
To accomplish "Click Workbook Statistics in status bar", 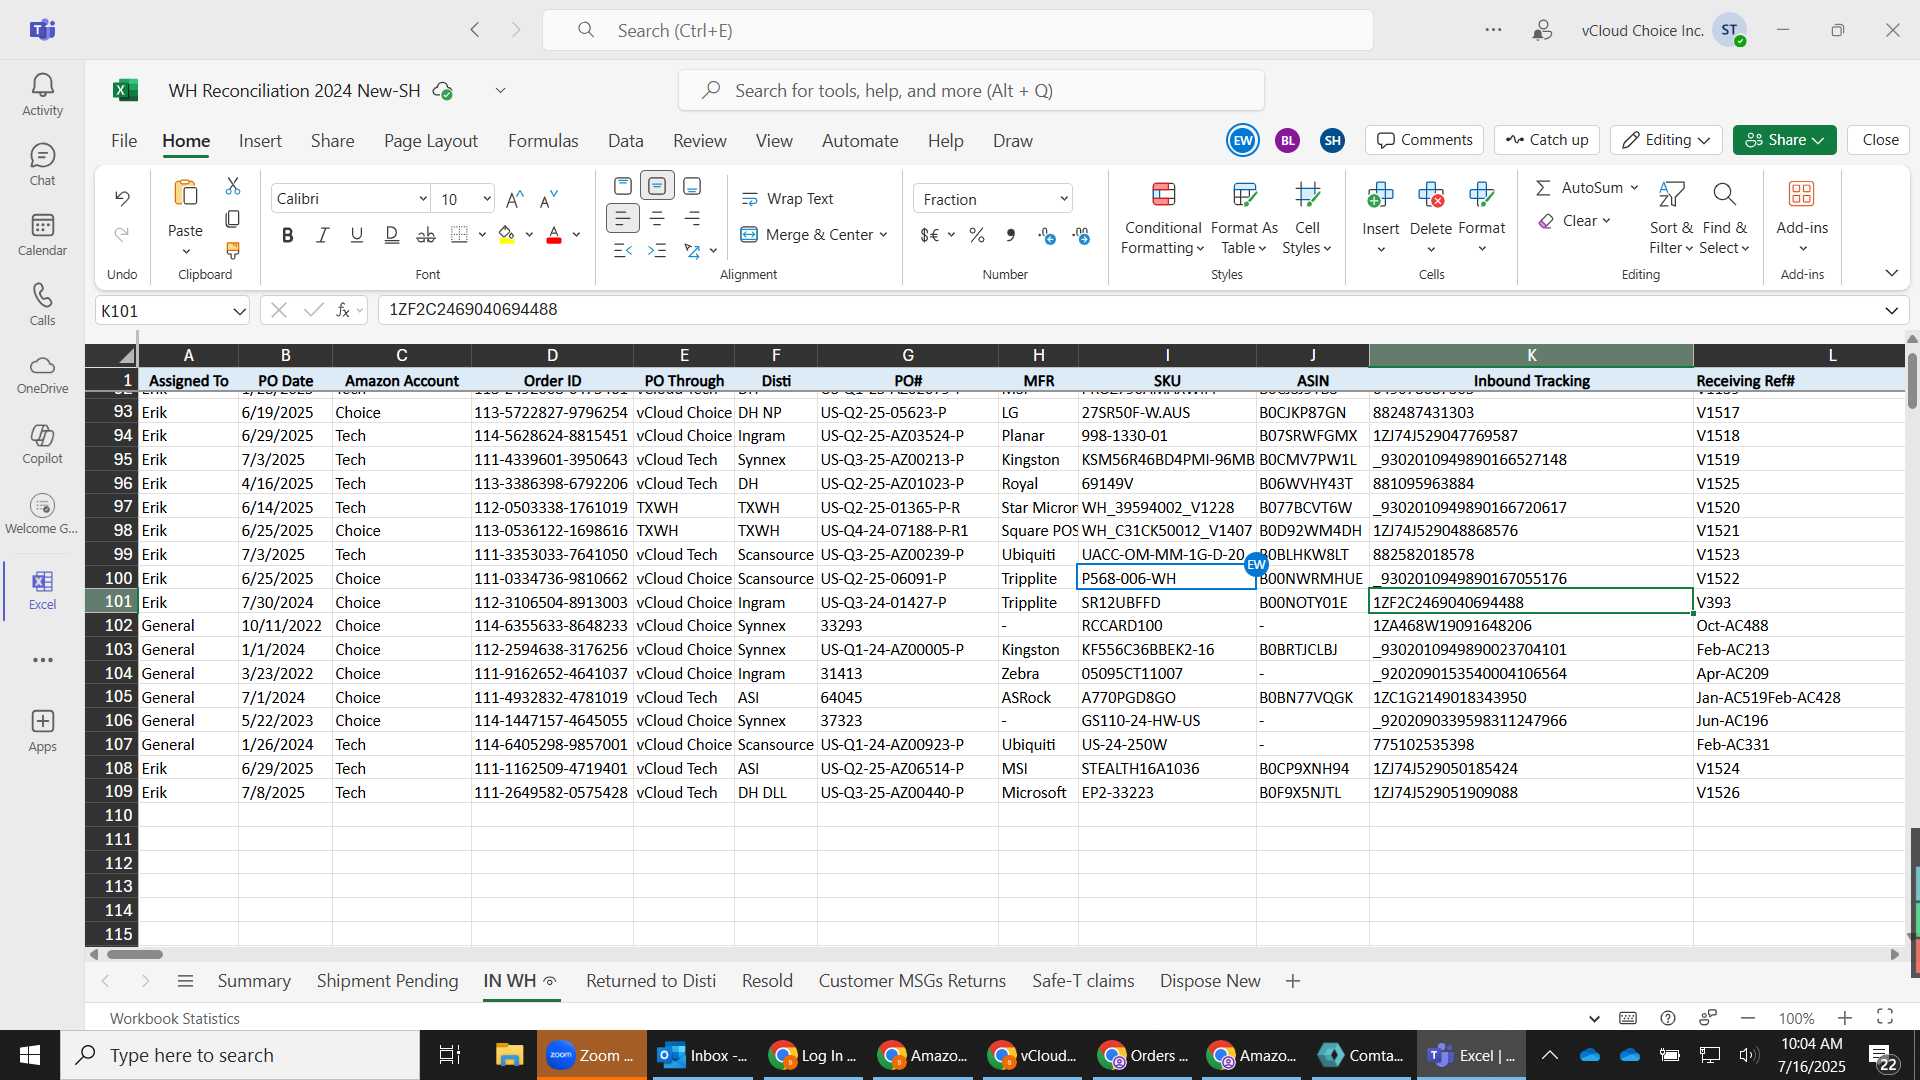I will (x=175, y=1018).
